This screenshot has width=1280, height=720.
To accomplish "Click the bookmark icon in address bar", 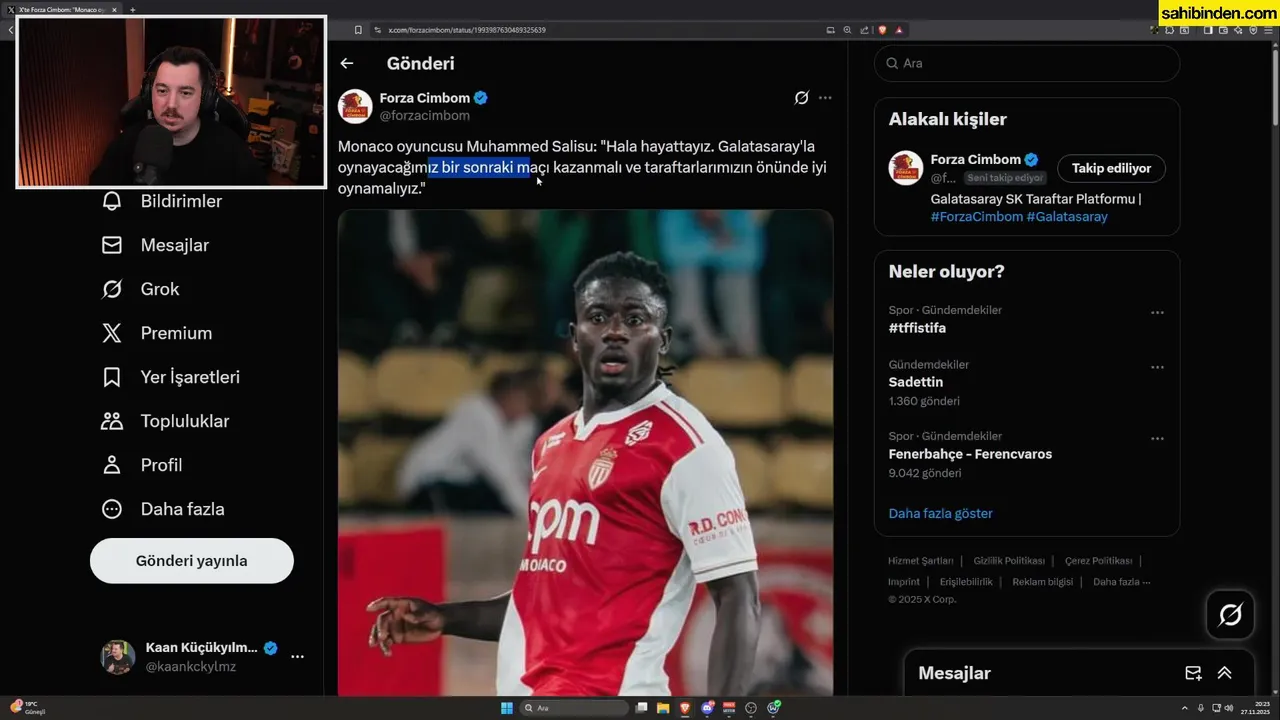I will (x=358, y=30).
